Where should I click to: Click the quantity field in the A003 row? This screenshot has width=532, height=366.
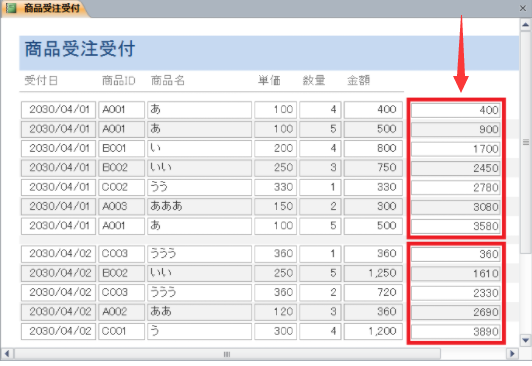320,207
